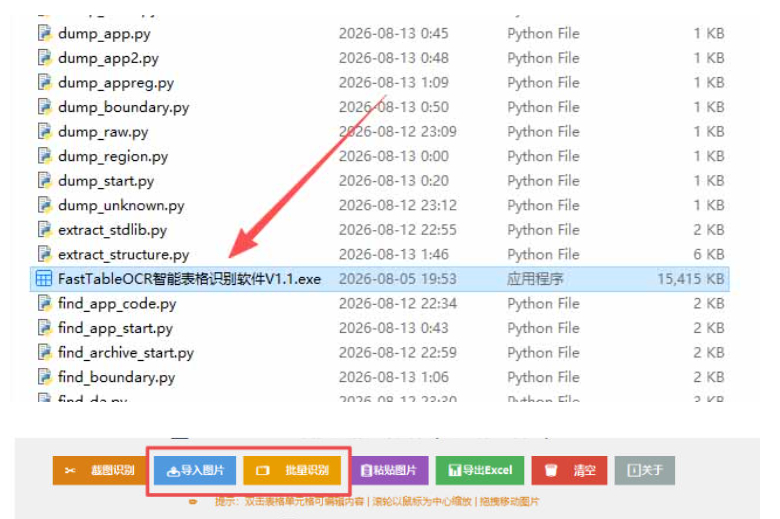
Task: Click the FastTableOCR智能表格识别软件V1.1.exe file name
Action: pyautogui.click(x=189, y=279)
